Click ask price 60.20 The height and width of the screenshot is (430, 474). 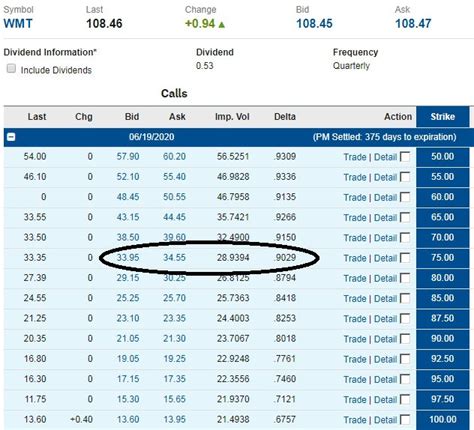174,156
